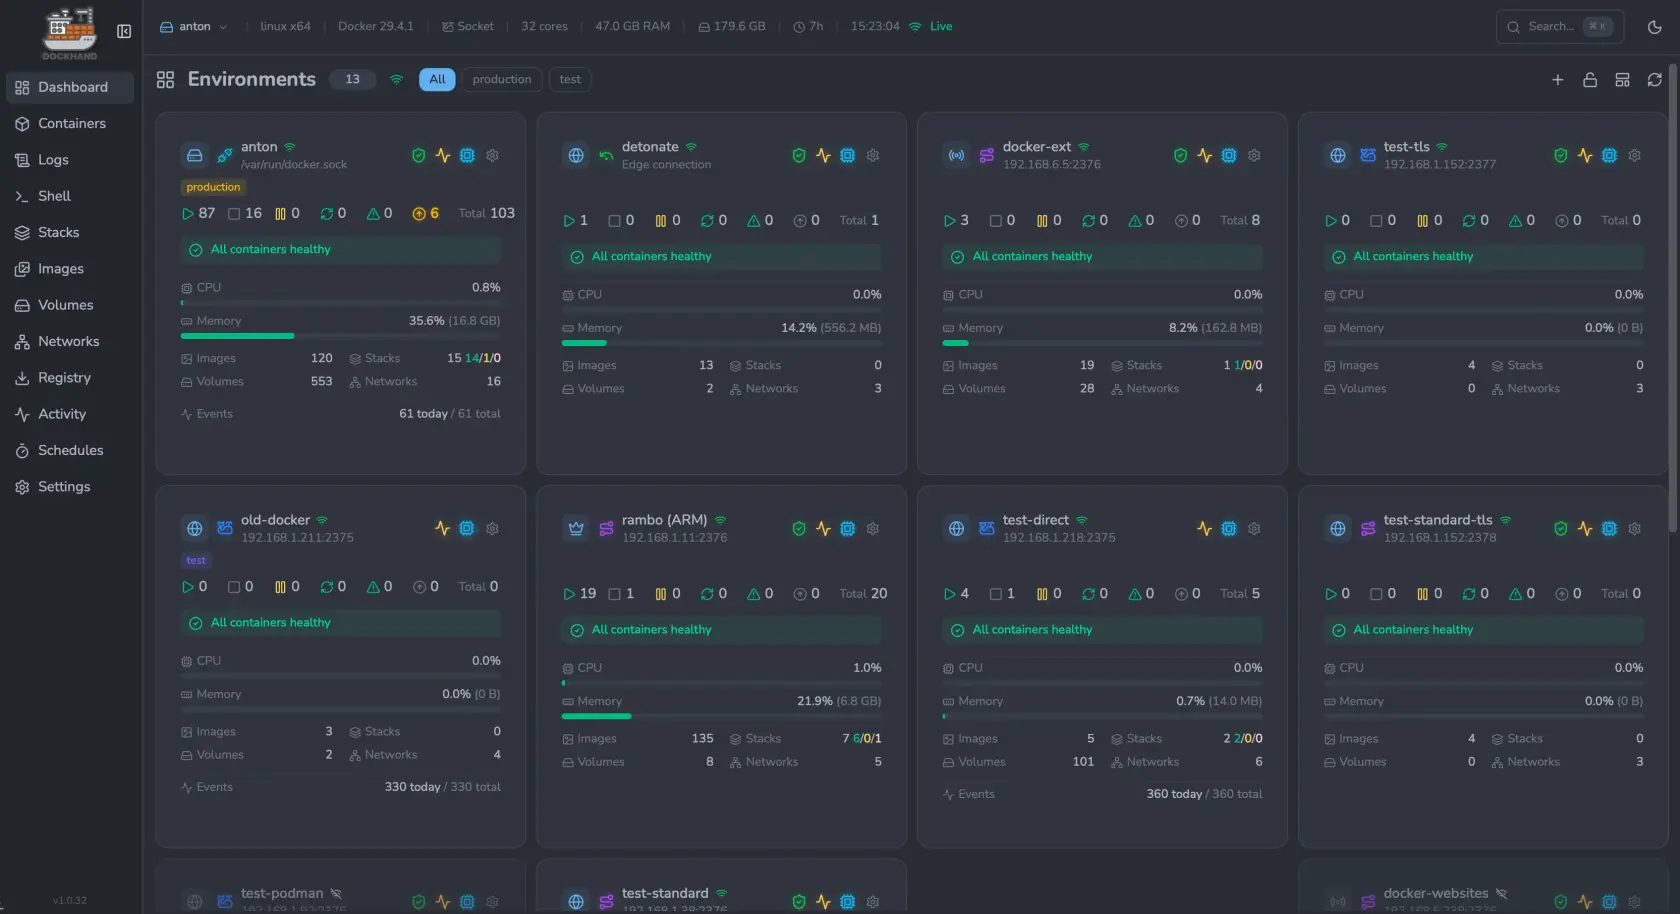
Task: Toggle dark mode moon icon
Action: coord(1655,27)
